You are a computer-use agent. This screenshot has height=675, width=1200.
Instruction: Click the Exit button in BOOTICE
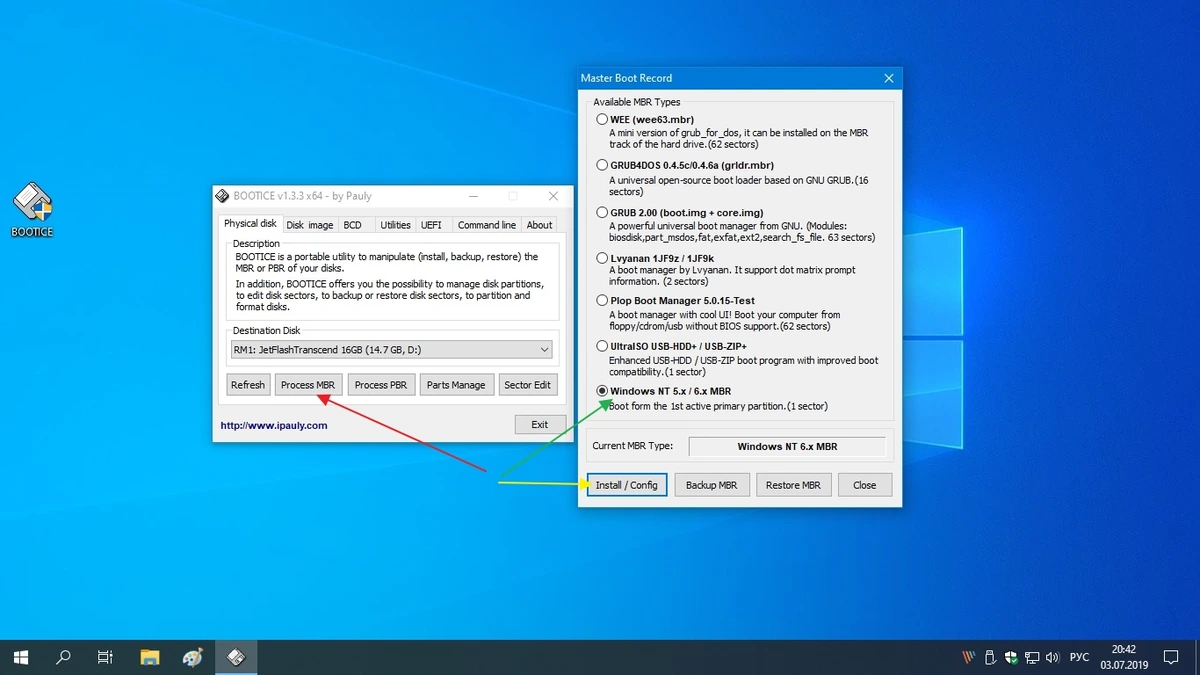pos(540,425)
